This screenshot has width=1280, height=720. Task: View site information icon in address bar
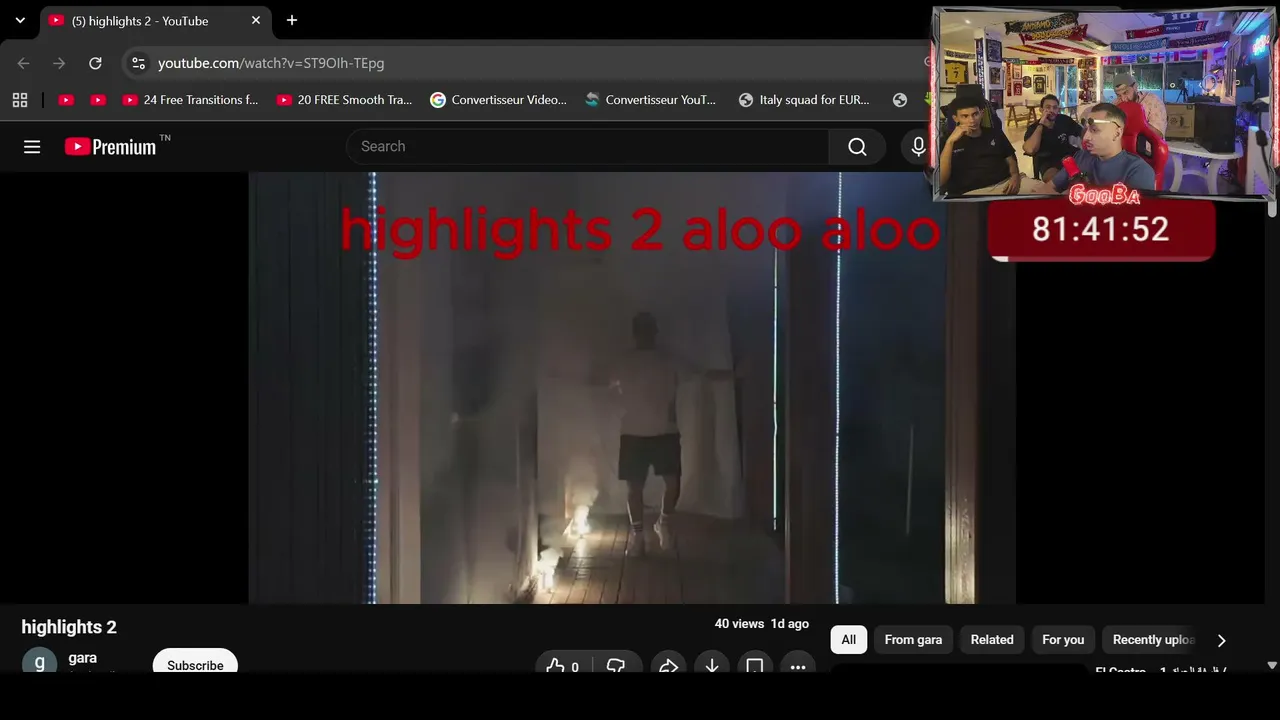[138, 63]
